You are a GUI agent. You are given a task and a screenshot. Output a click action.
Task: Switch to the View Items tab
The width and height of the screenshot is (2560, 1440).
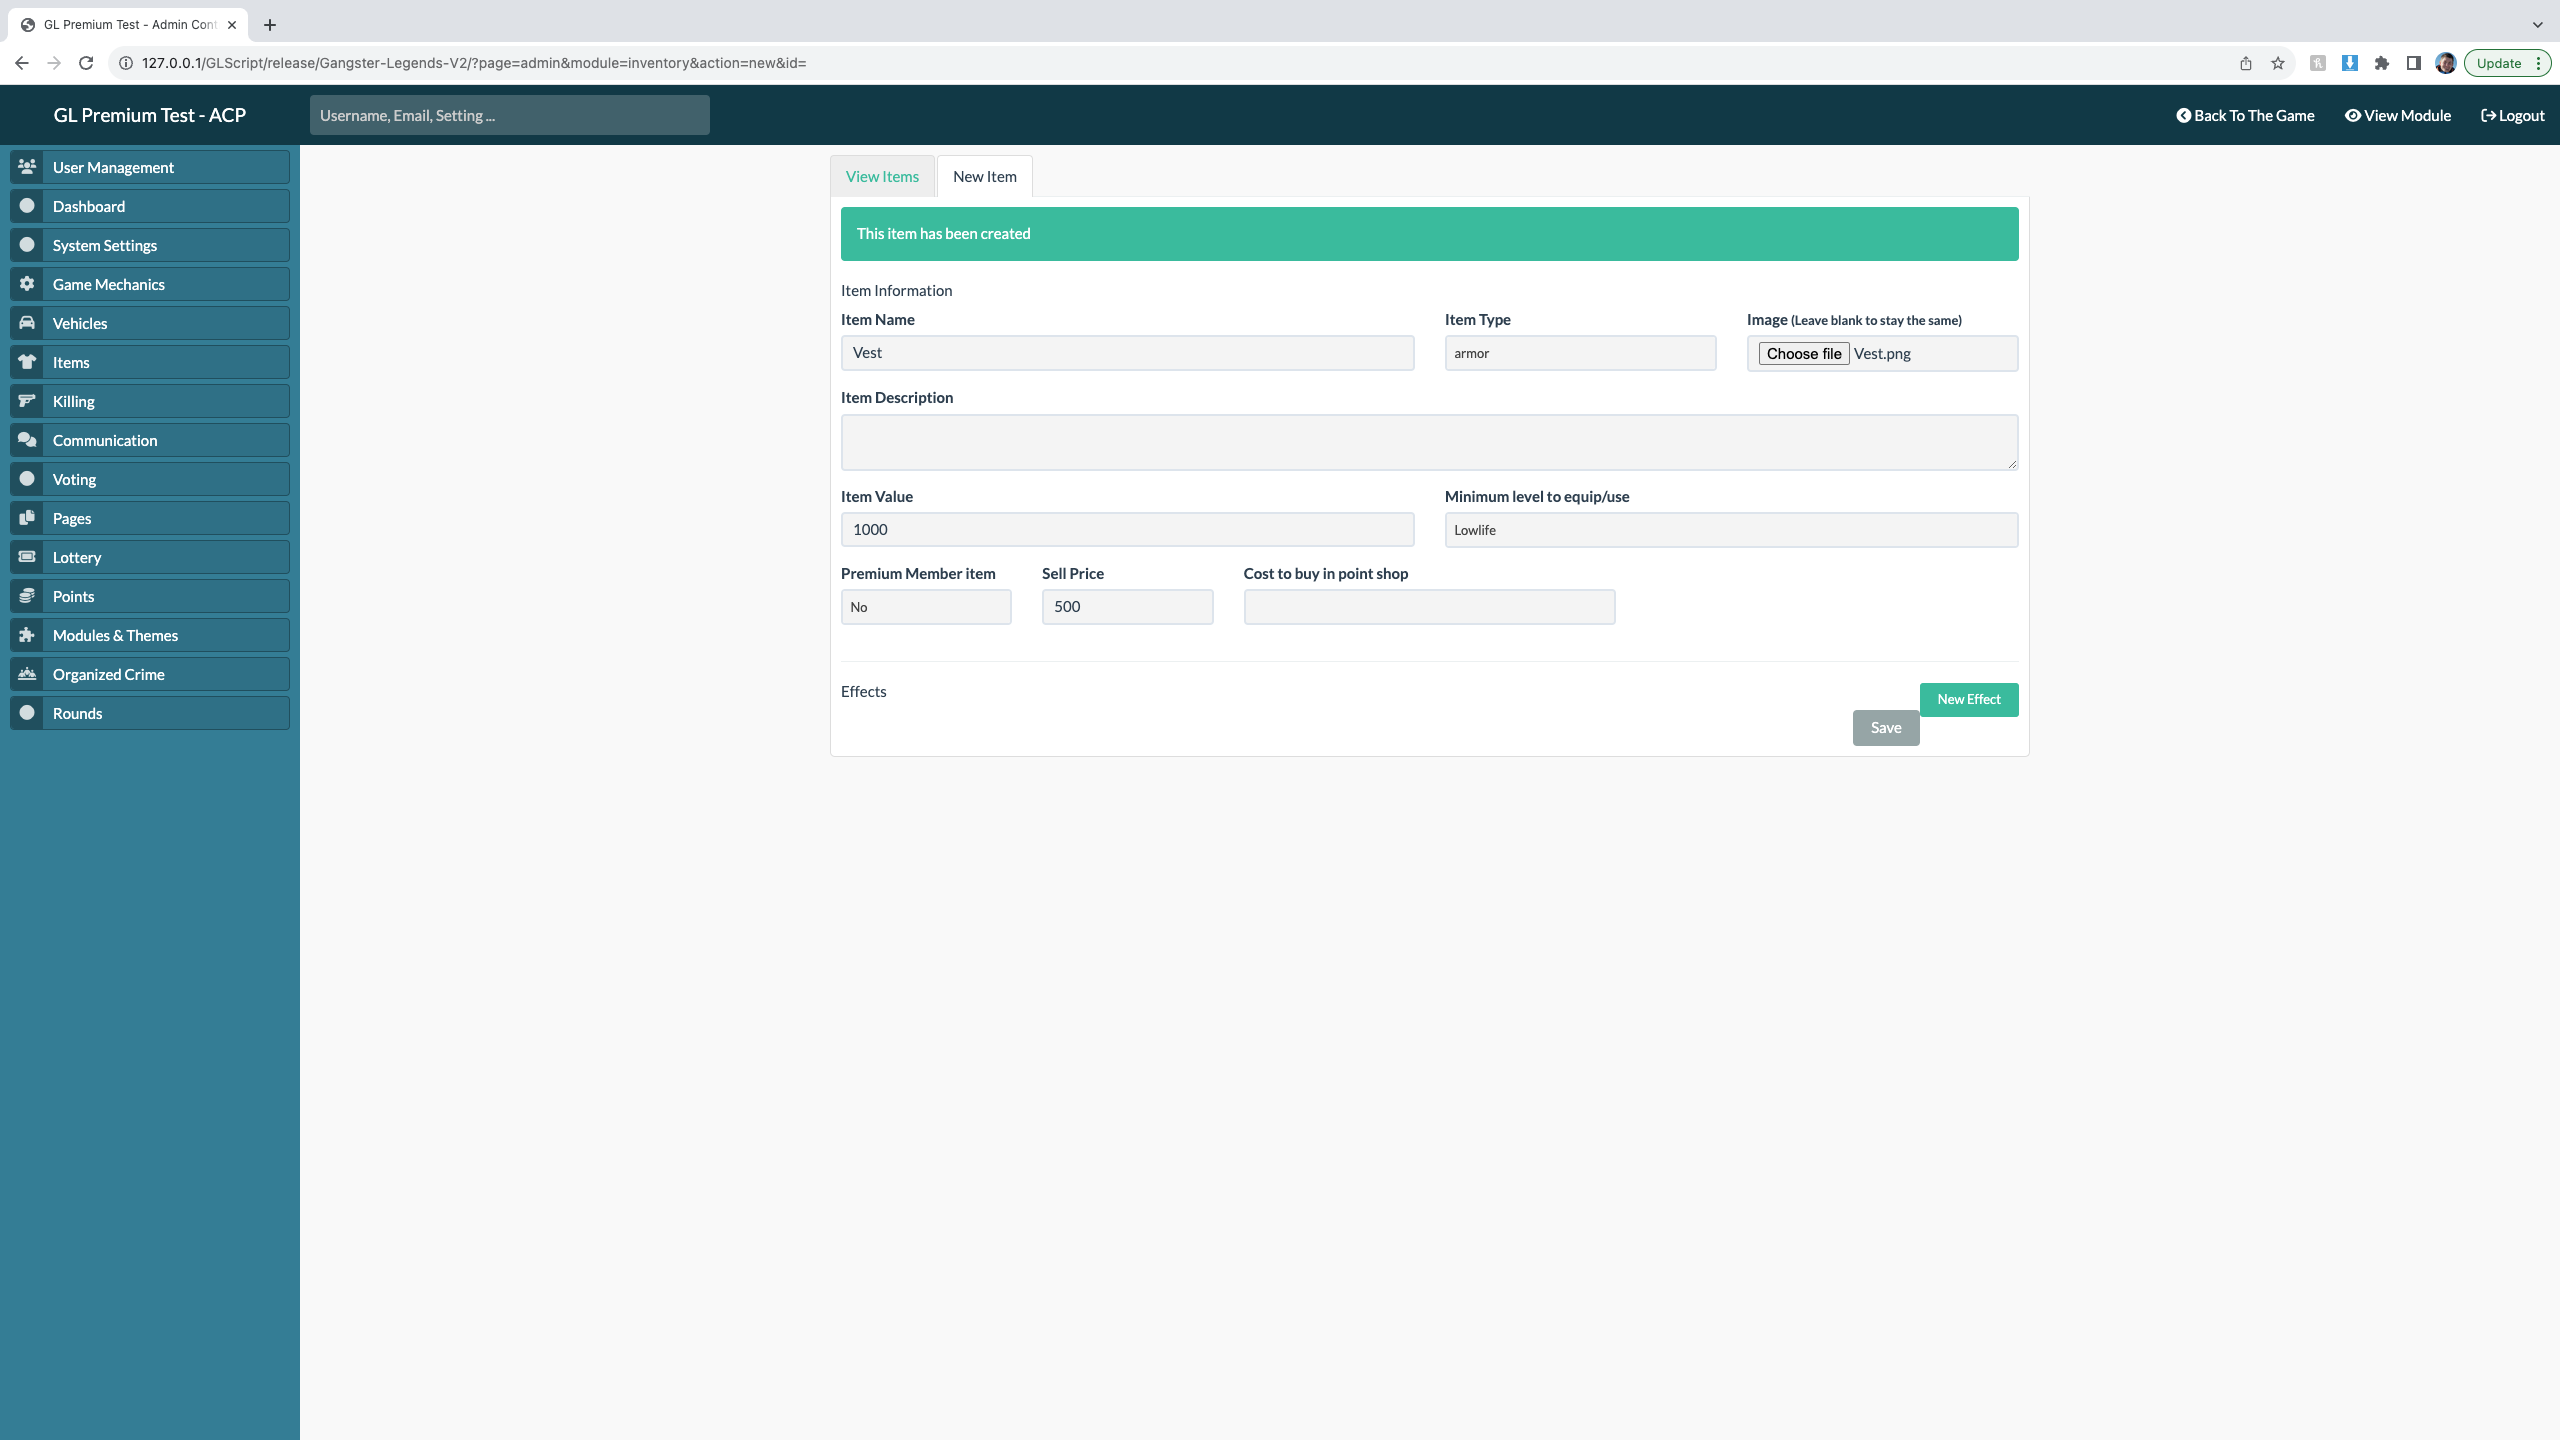(882, 177)
